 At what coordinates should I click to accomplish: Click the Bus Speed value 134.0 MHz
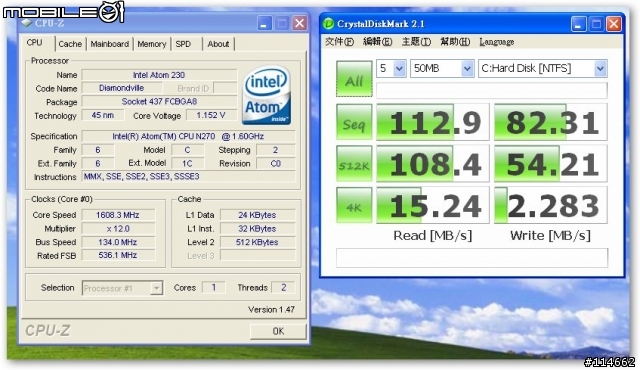[x=118, y=242]
